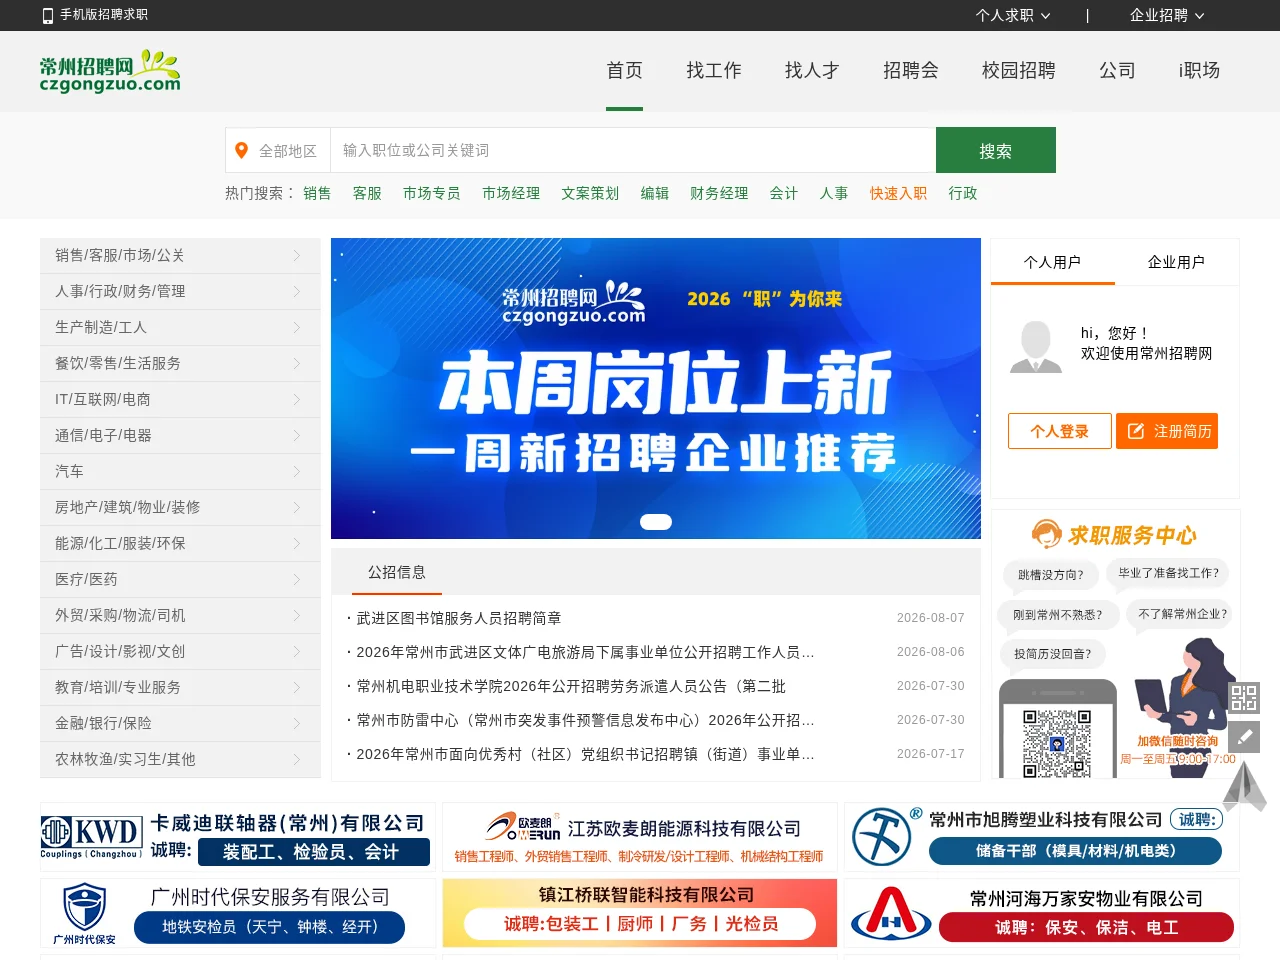
Task: Click the 财务经理 hot search link
Action: click(719, 193)
